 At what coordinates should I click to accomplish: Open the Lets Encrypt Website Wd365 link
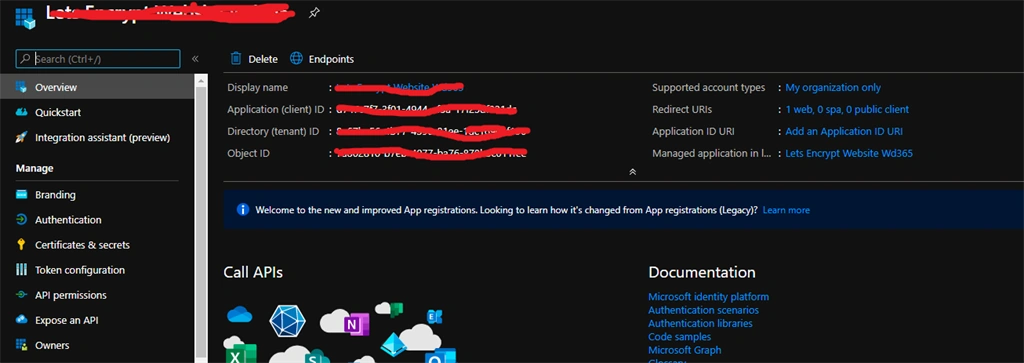point(848,153)
